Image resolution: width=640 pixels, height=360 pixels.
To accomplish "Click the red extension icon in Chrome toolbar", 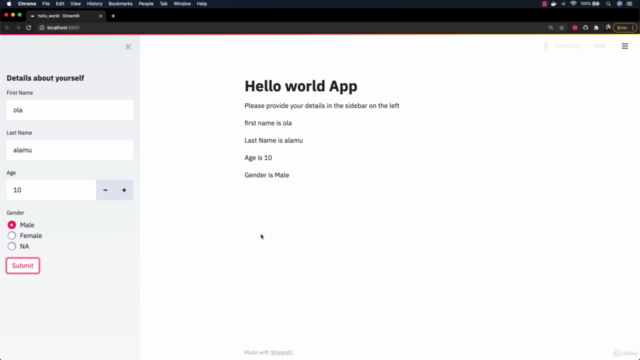I will click(575, 28).
